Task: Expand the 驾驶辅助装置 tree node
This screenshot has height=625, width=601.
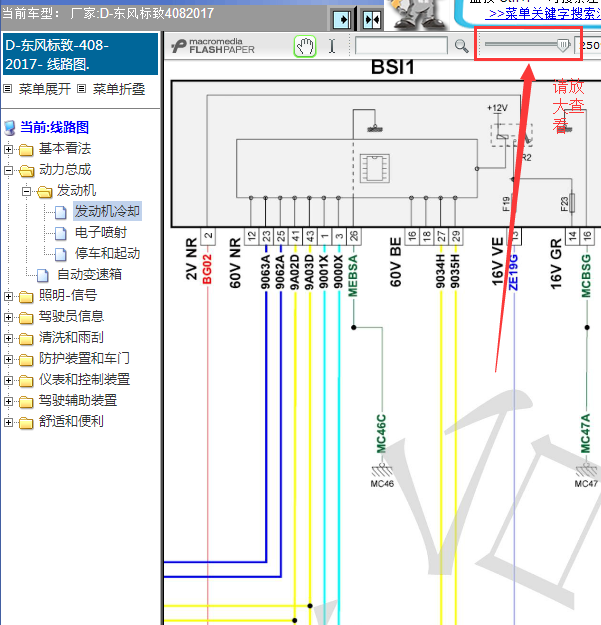Action: 8,401
